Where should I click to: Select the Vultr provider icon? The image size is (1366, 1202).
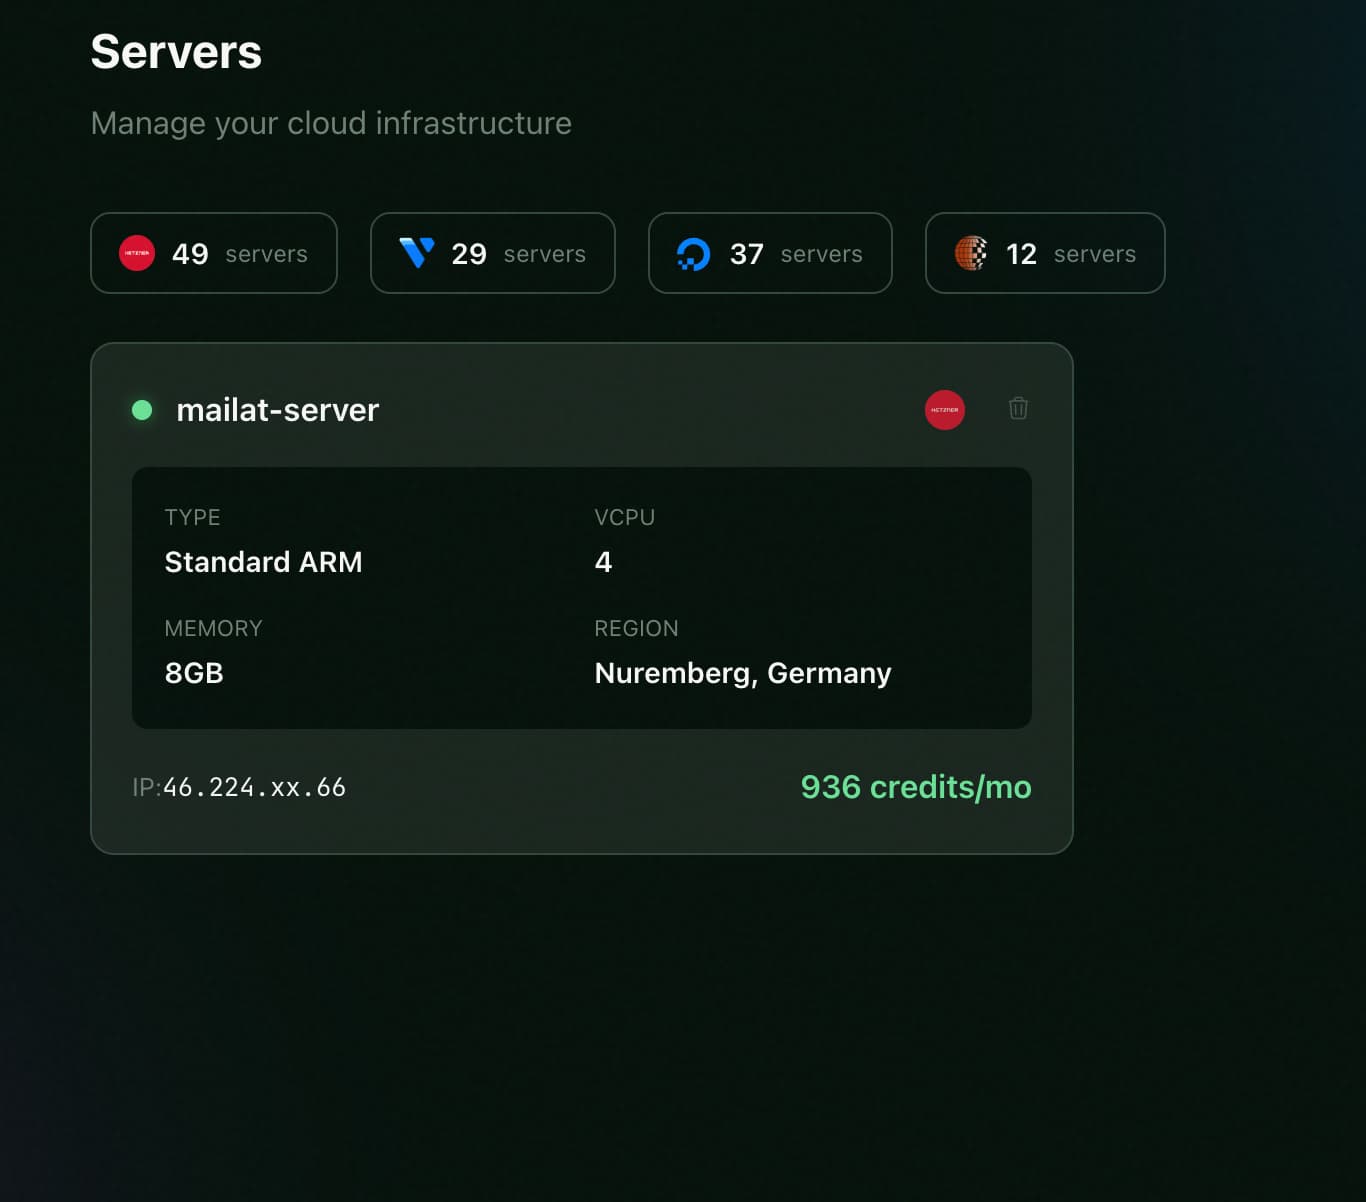click(x=418, y=253)
